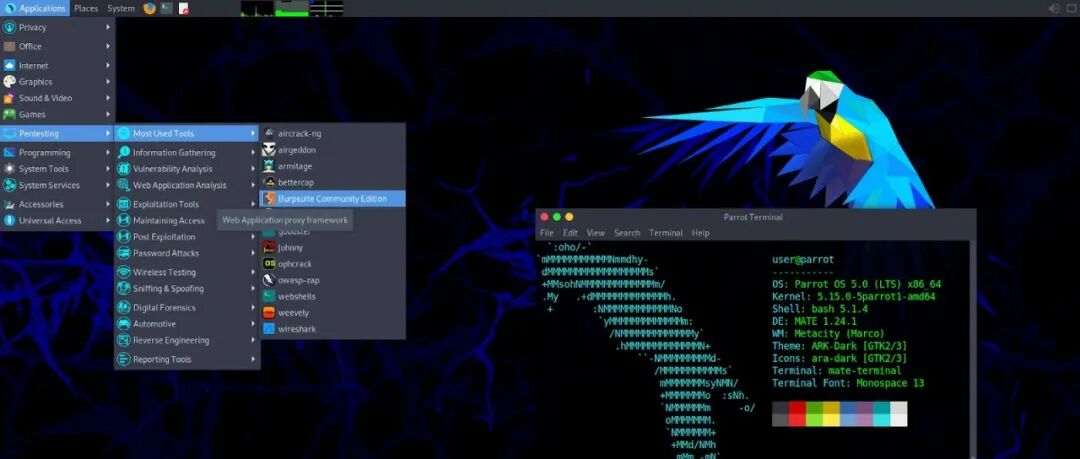
Task: Expand the Accessories submenu arrow
Action: 108,204
